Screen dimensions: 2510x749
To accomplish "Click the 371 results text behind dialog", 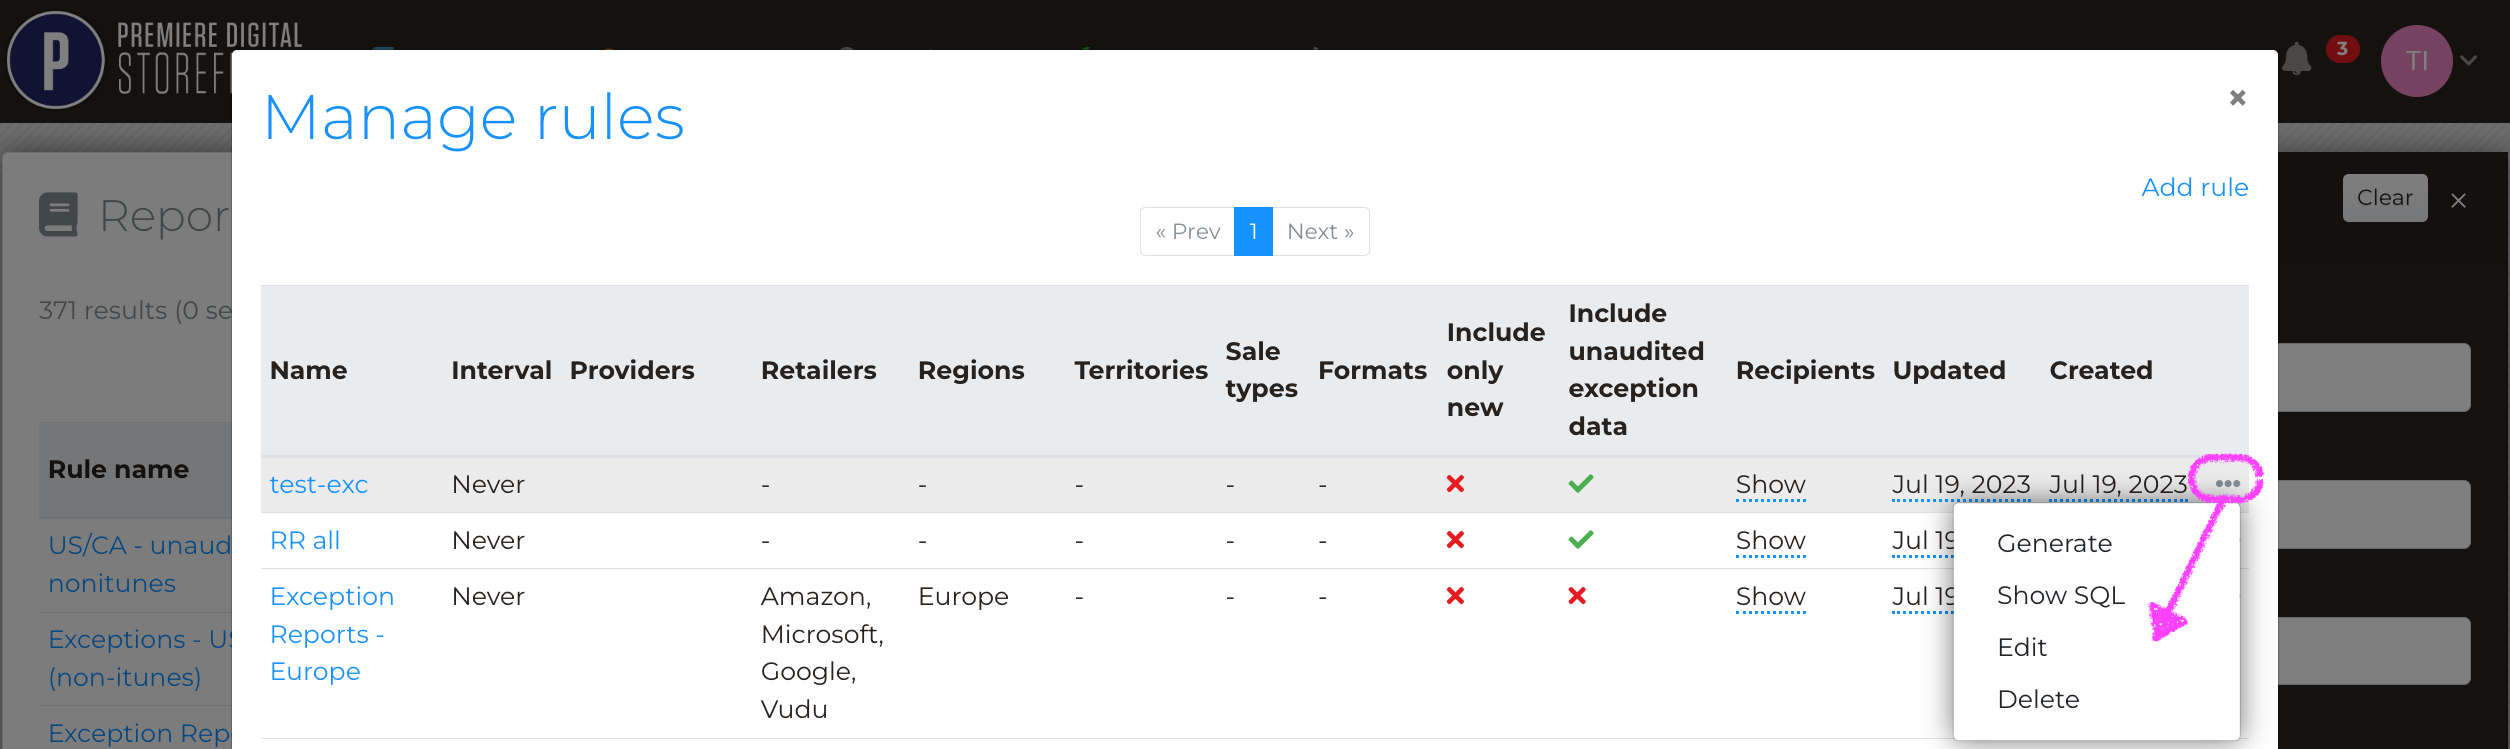I will coord(135,311).
